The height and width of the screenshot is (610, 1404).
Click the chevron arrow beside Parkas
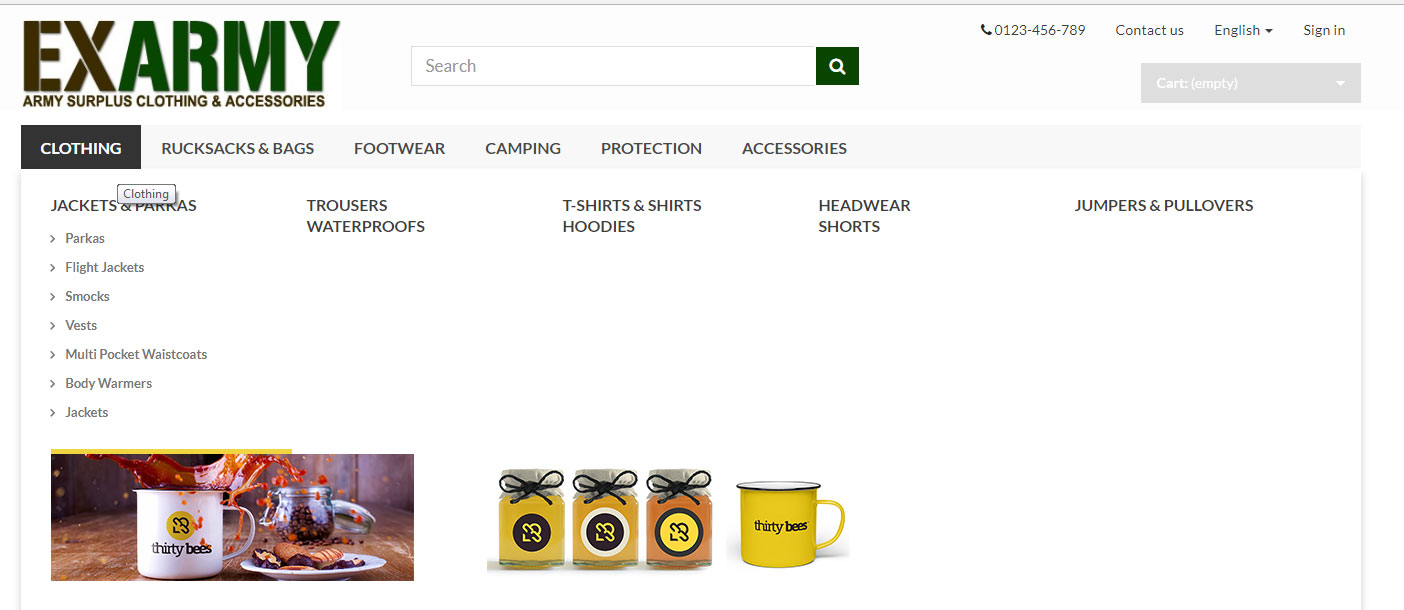coord(53,239)
